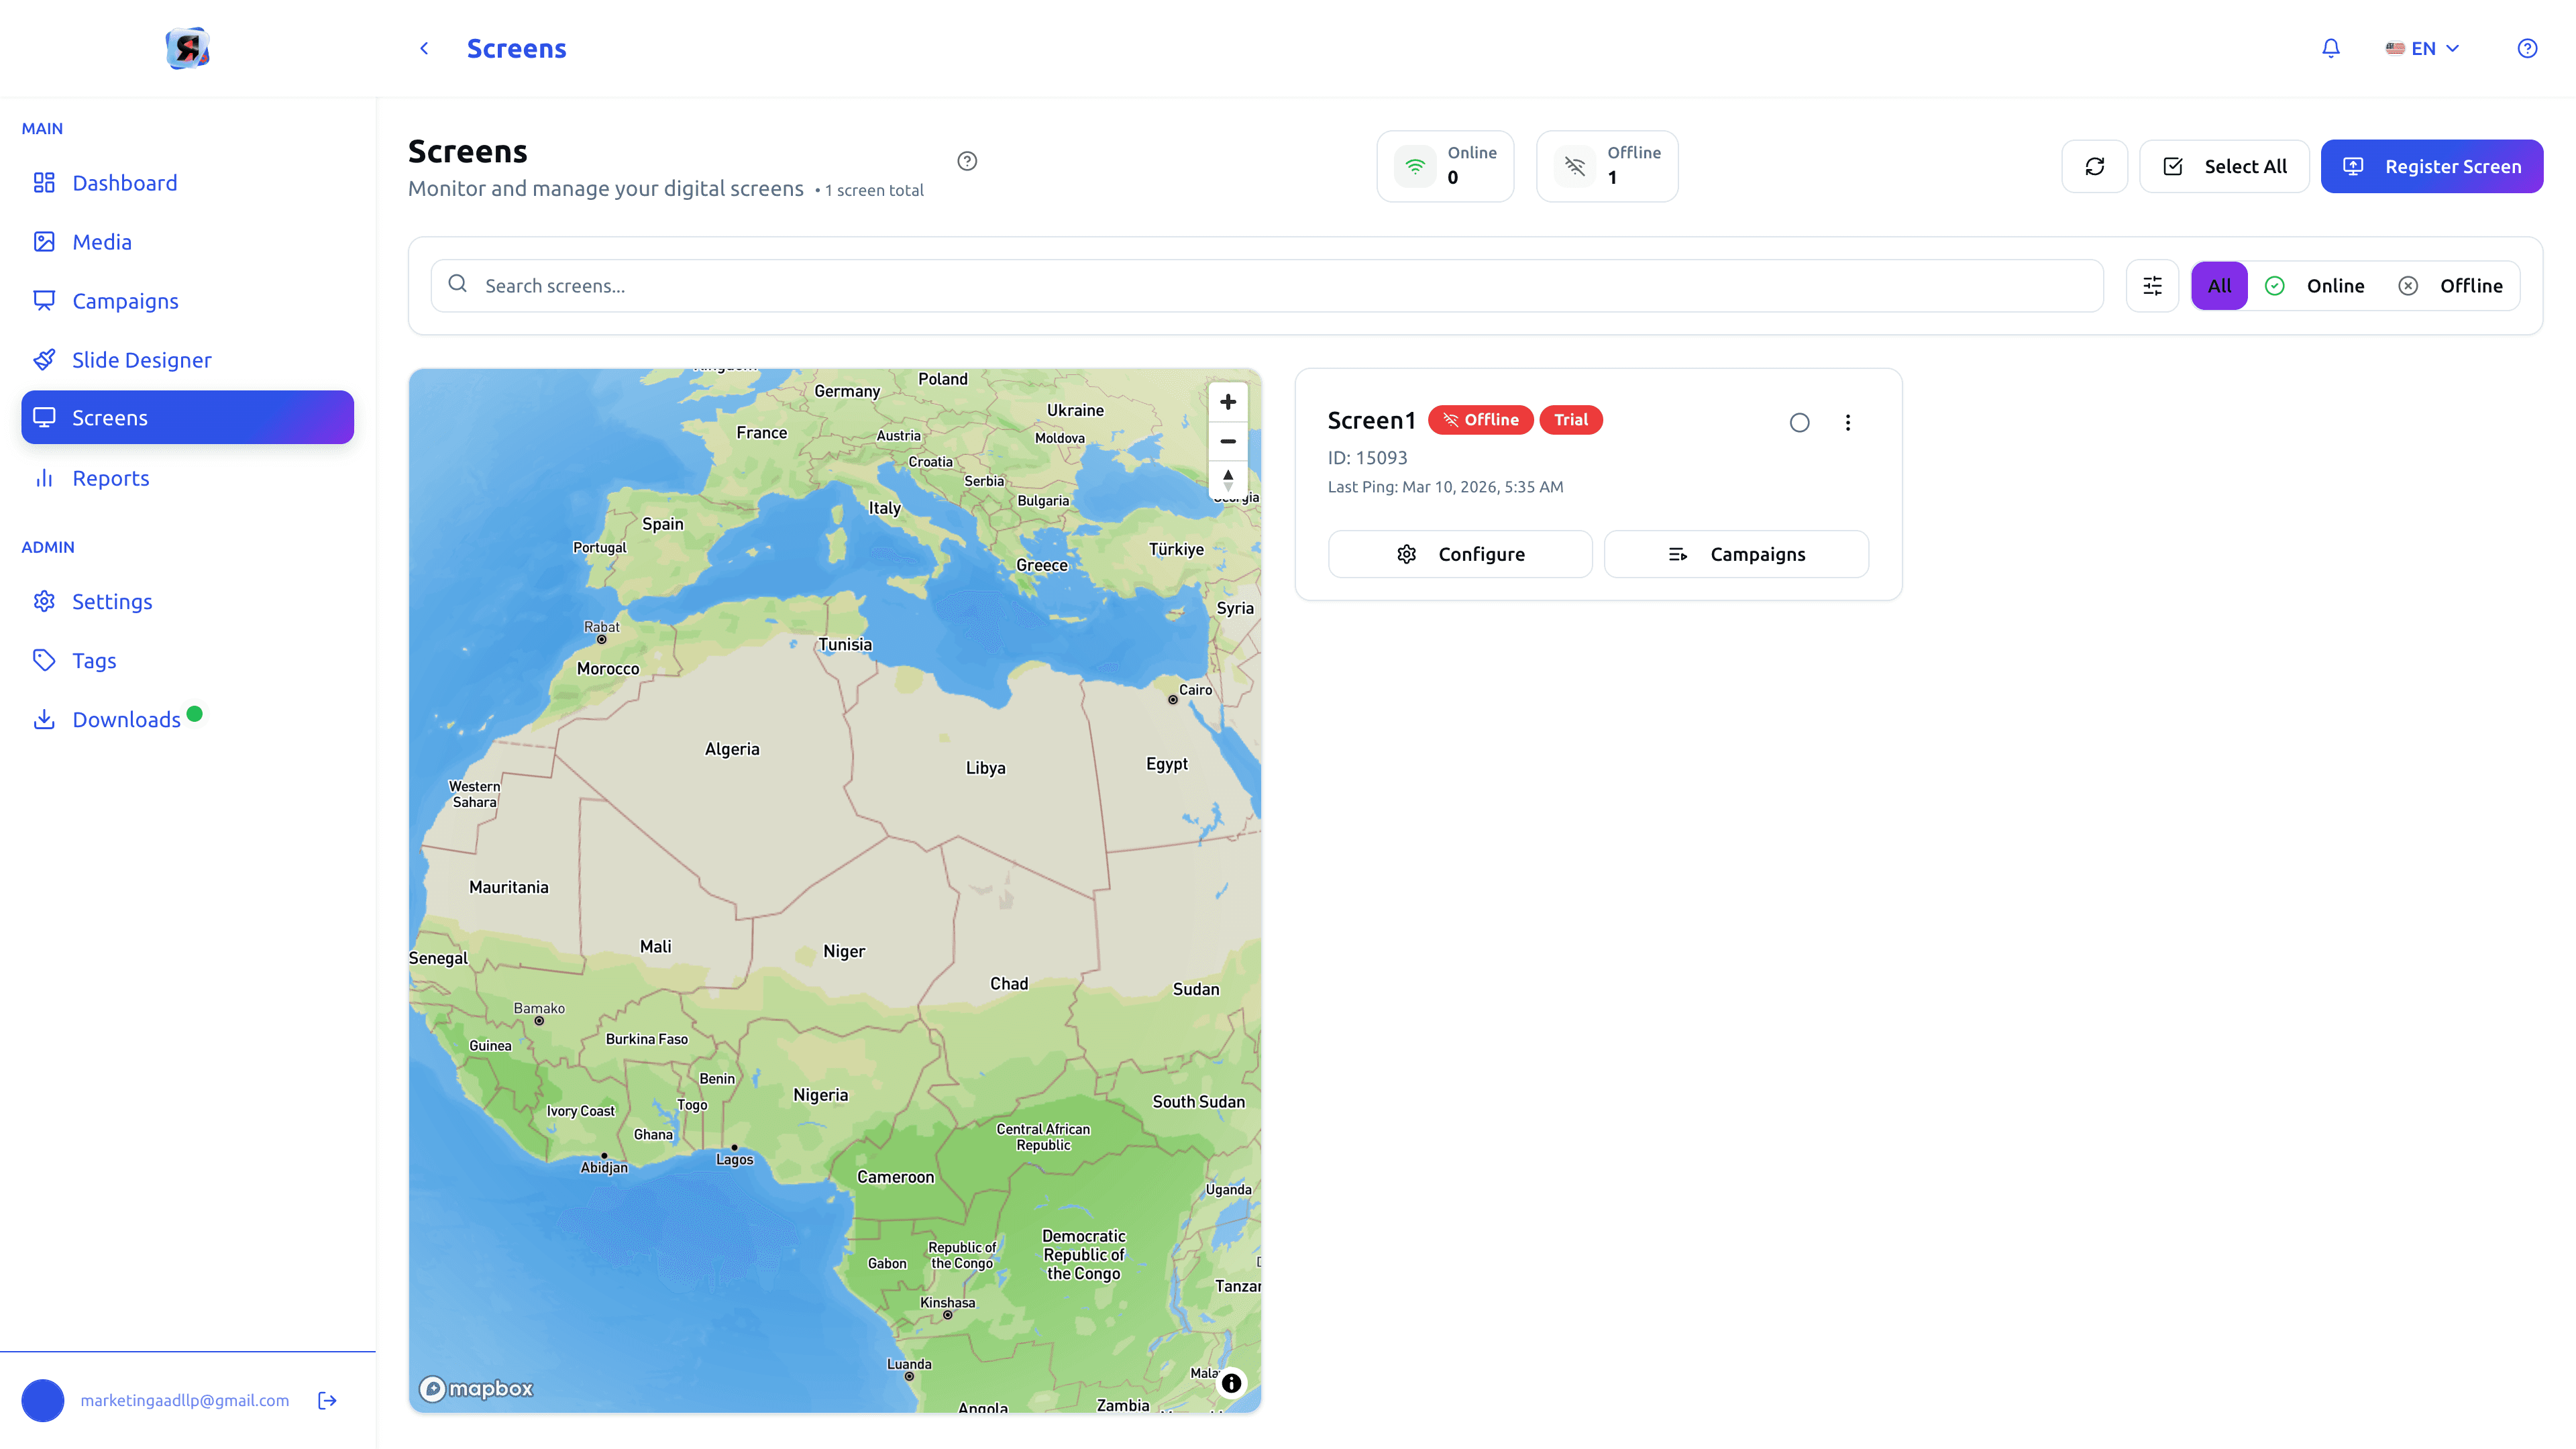Viewport: 2576px width, 1449px height.
Task: Click the back chevron beside Screens title
Action: (x=424, y=48)
